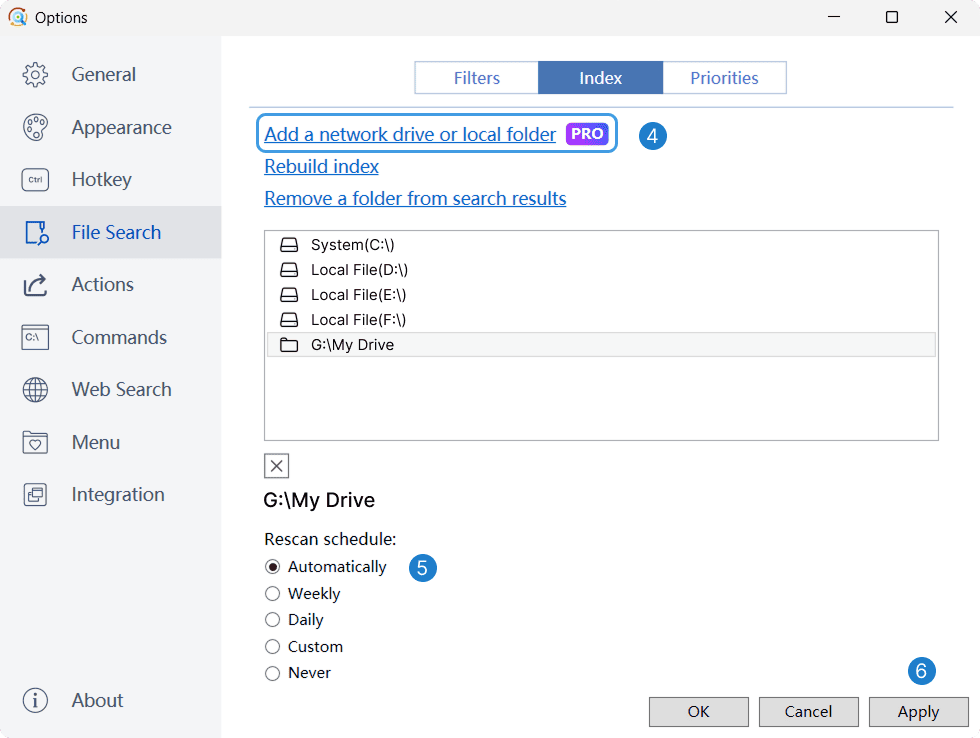Select Never rescan schedule
This screenshot has height=738, width=980.
(x=298, y=673)
